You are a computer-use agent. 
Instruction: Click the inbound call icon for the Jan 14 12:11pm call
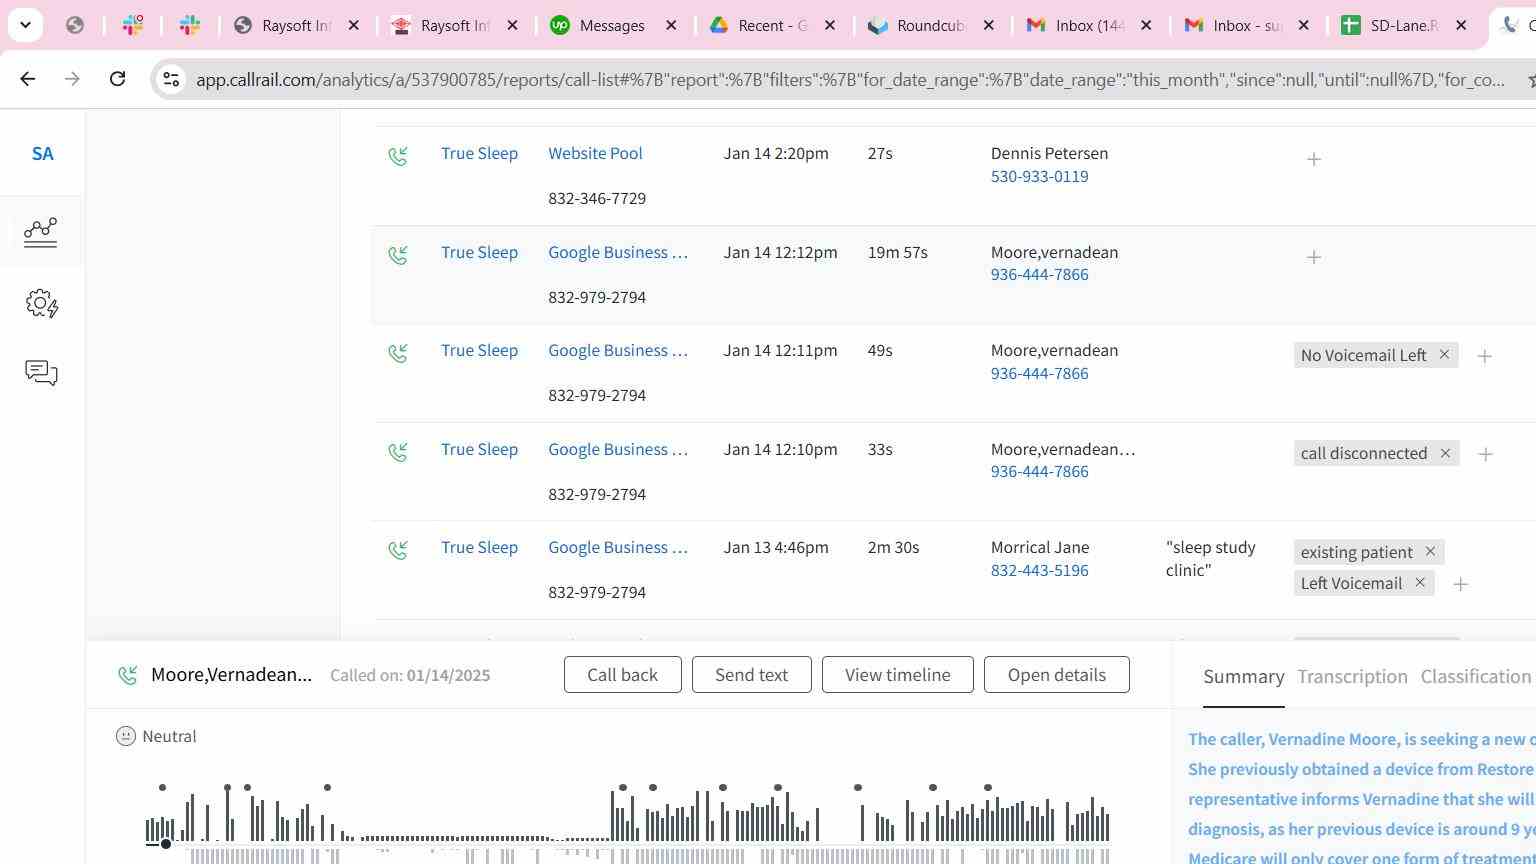pyautogui.click(x=398, y=353)
